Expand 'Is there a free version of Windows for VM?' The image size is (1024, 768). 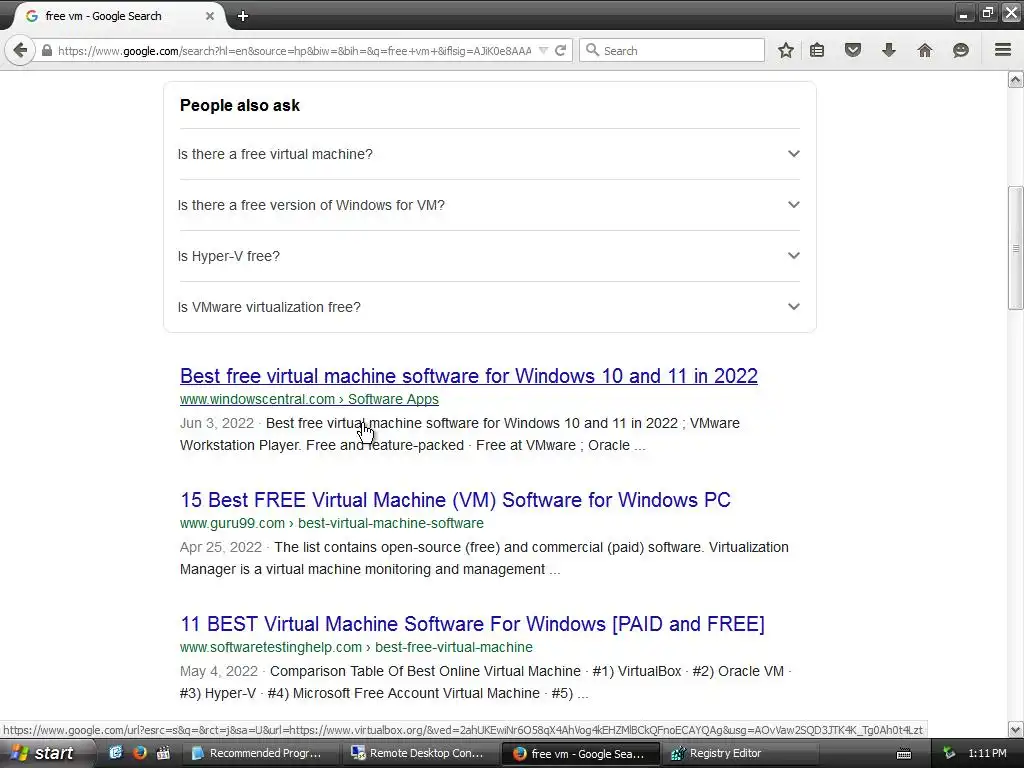pos(489,205)
